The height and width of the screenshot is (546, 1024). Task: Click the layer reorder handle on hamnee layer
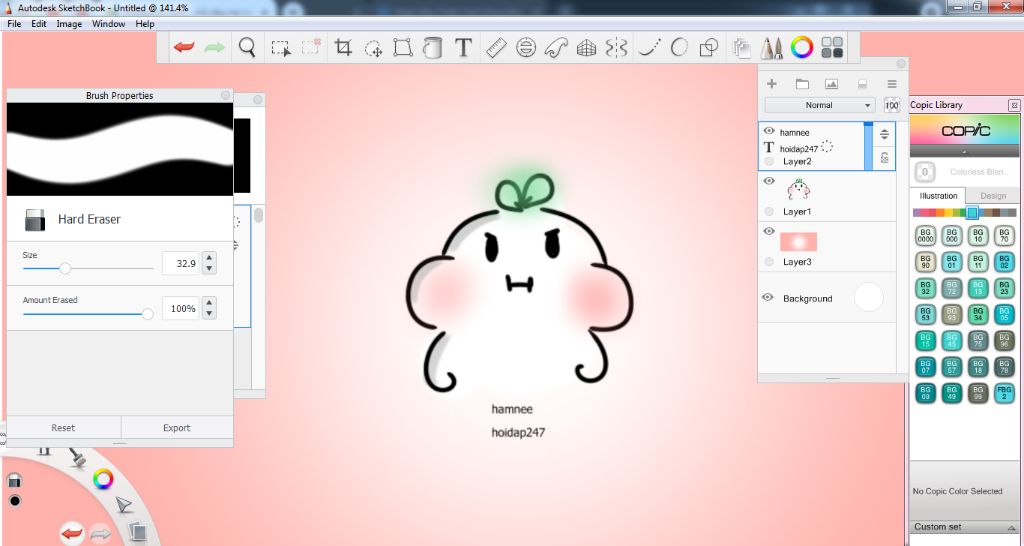(884, 135)
